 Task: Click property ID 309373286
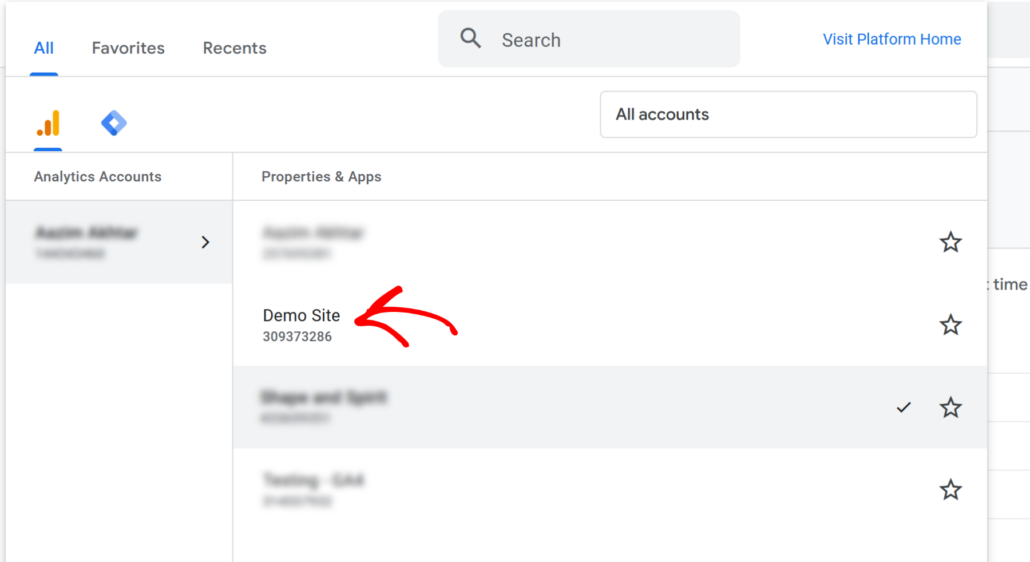pos(297,337)
